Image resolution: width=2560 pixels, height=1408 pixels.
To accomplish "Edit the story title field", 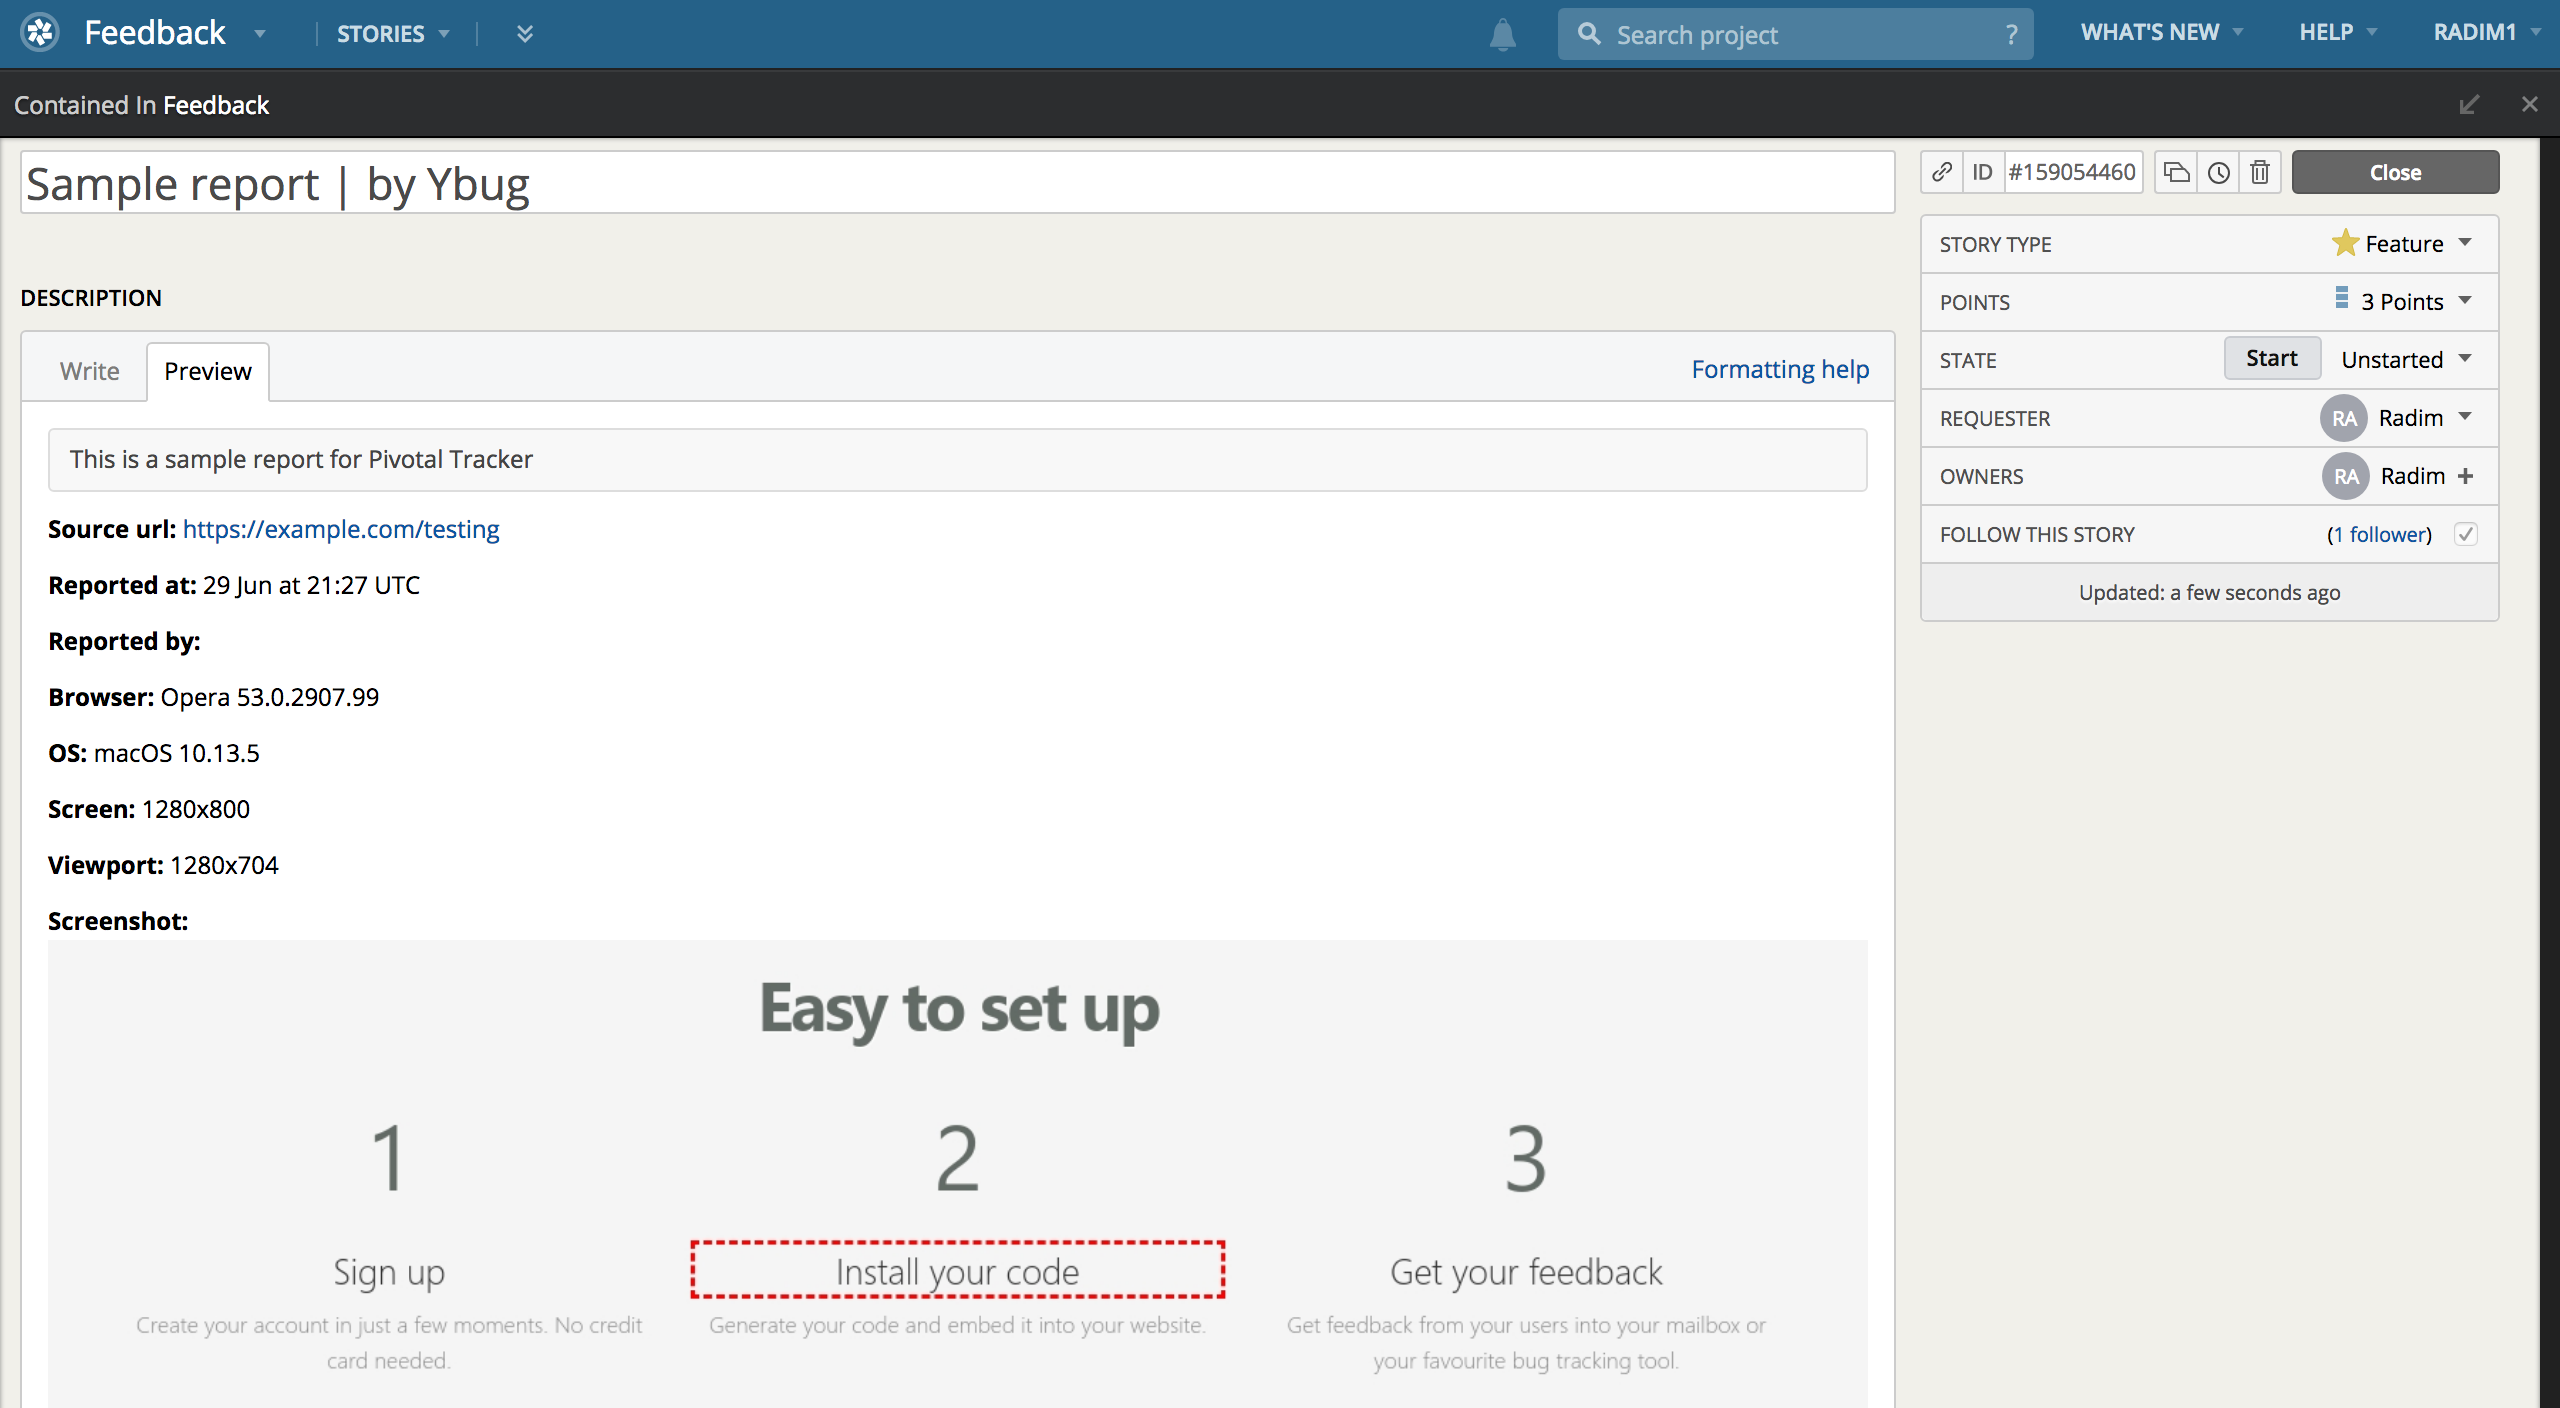I will [x=957, y=183].
